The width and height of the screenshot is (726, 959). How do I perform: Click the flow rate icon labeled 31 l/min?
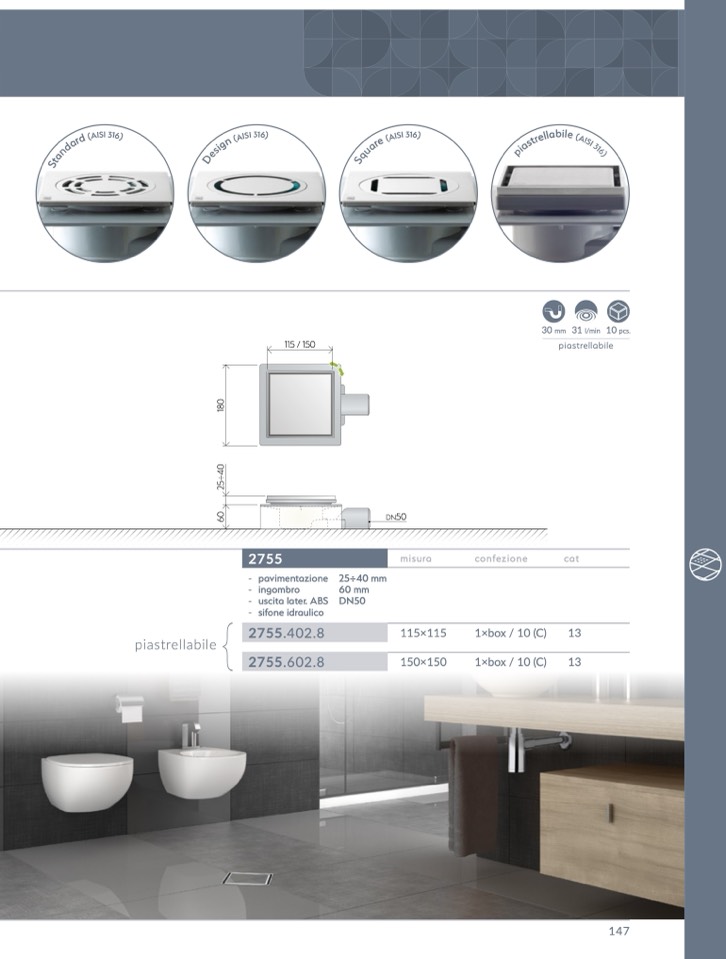pos(585,311)
